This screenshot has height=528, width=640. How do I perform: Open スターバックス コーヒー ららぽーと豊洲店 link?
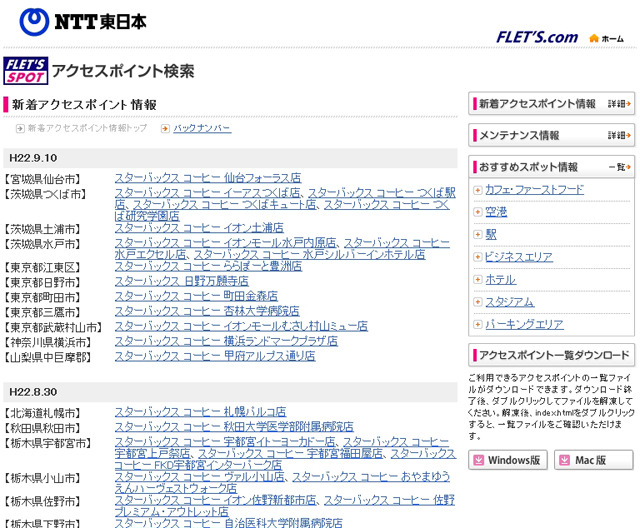[x=208, y=266]
